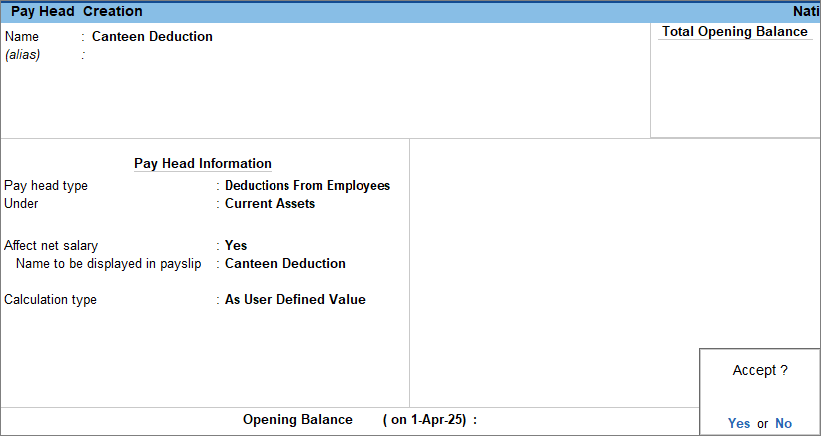Click the Pay head type label
The height and width of the screenshot is (436, 821).
coord(46,186)
